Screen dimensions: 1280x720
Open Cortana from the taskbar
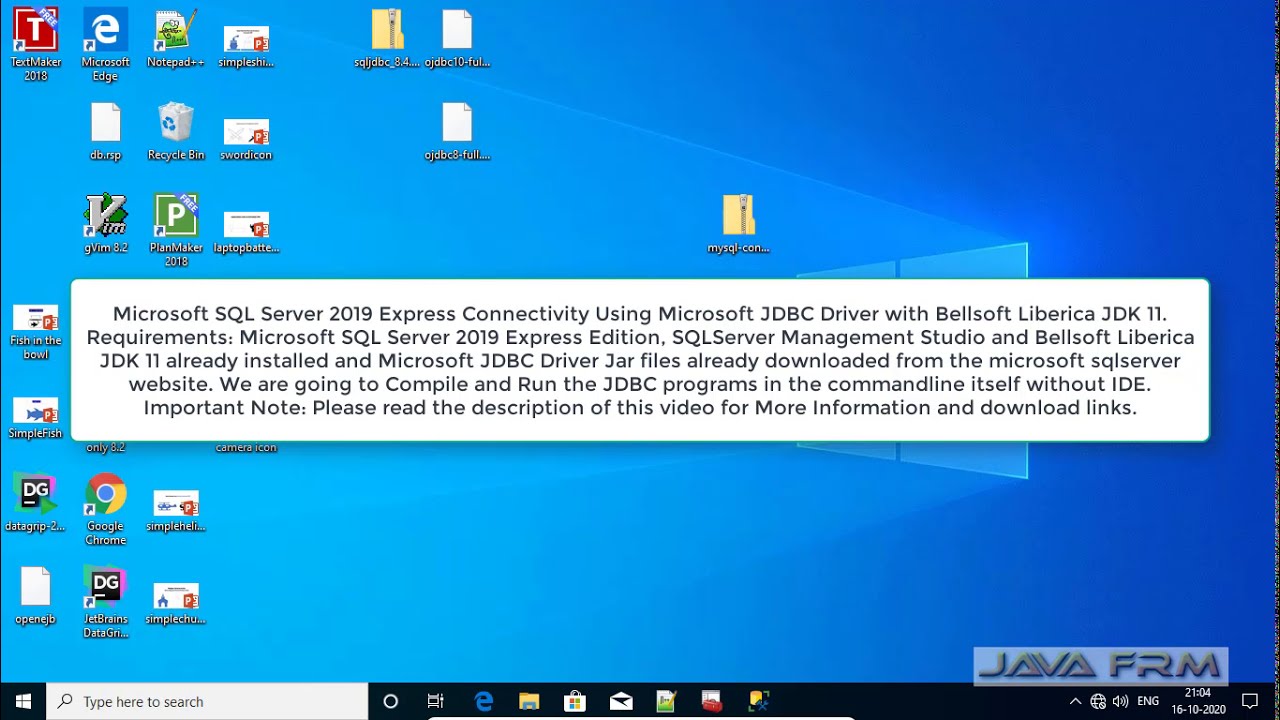(x=391, y=701)
